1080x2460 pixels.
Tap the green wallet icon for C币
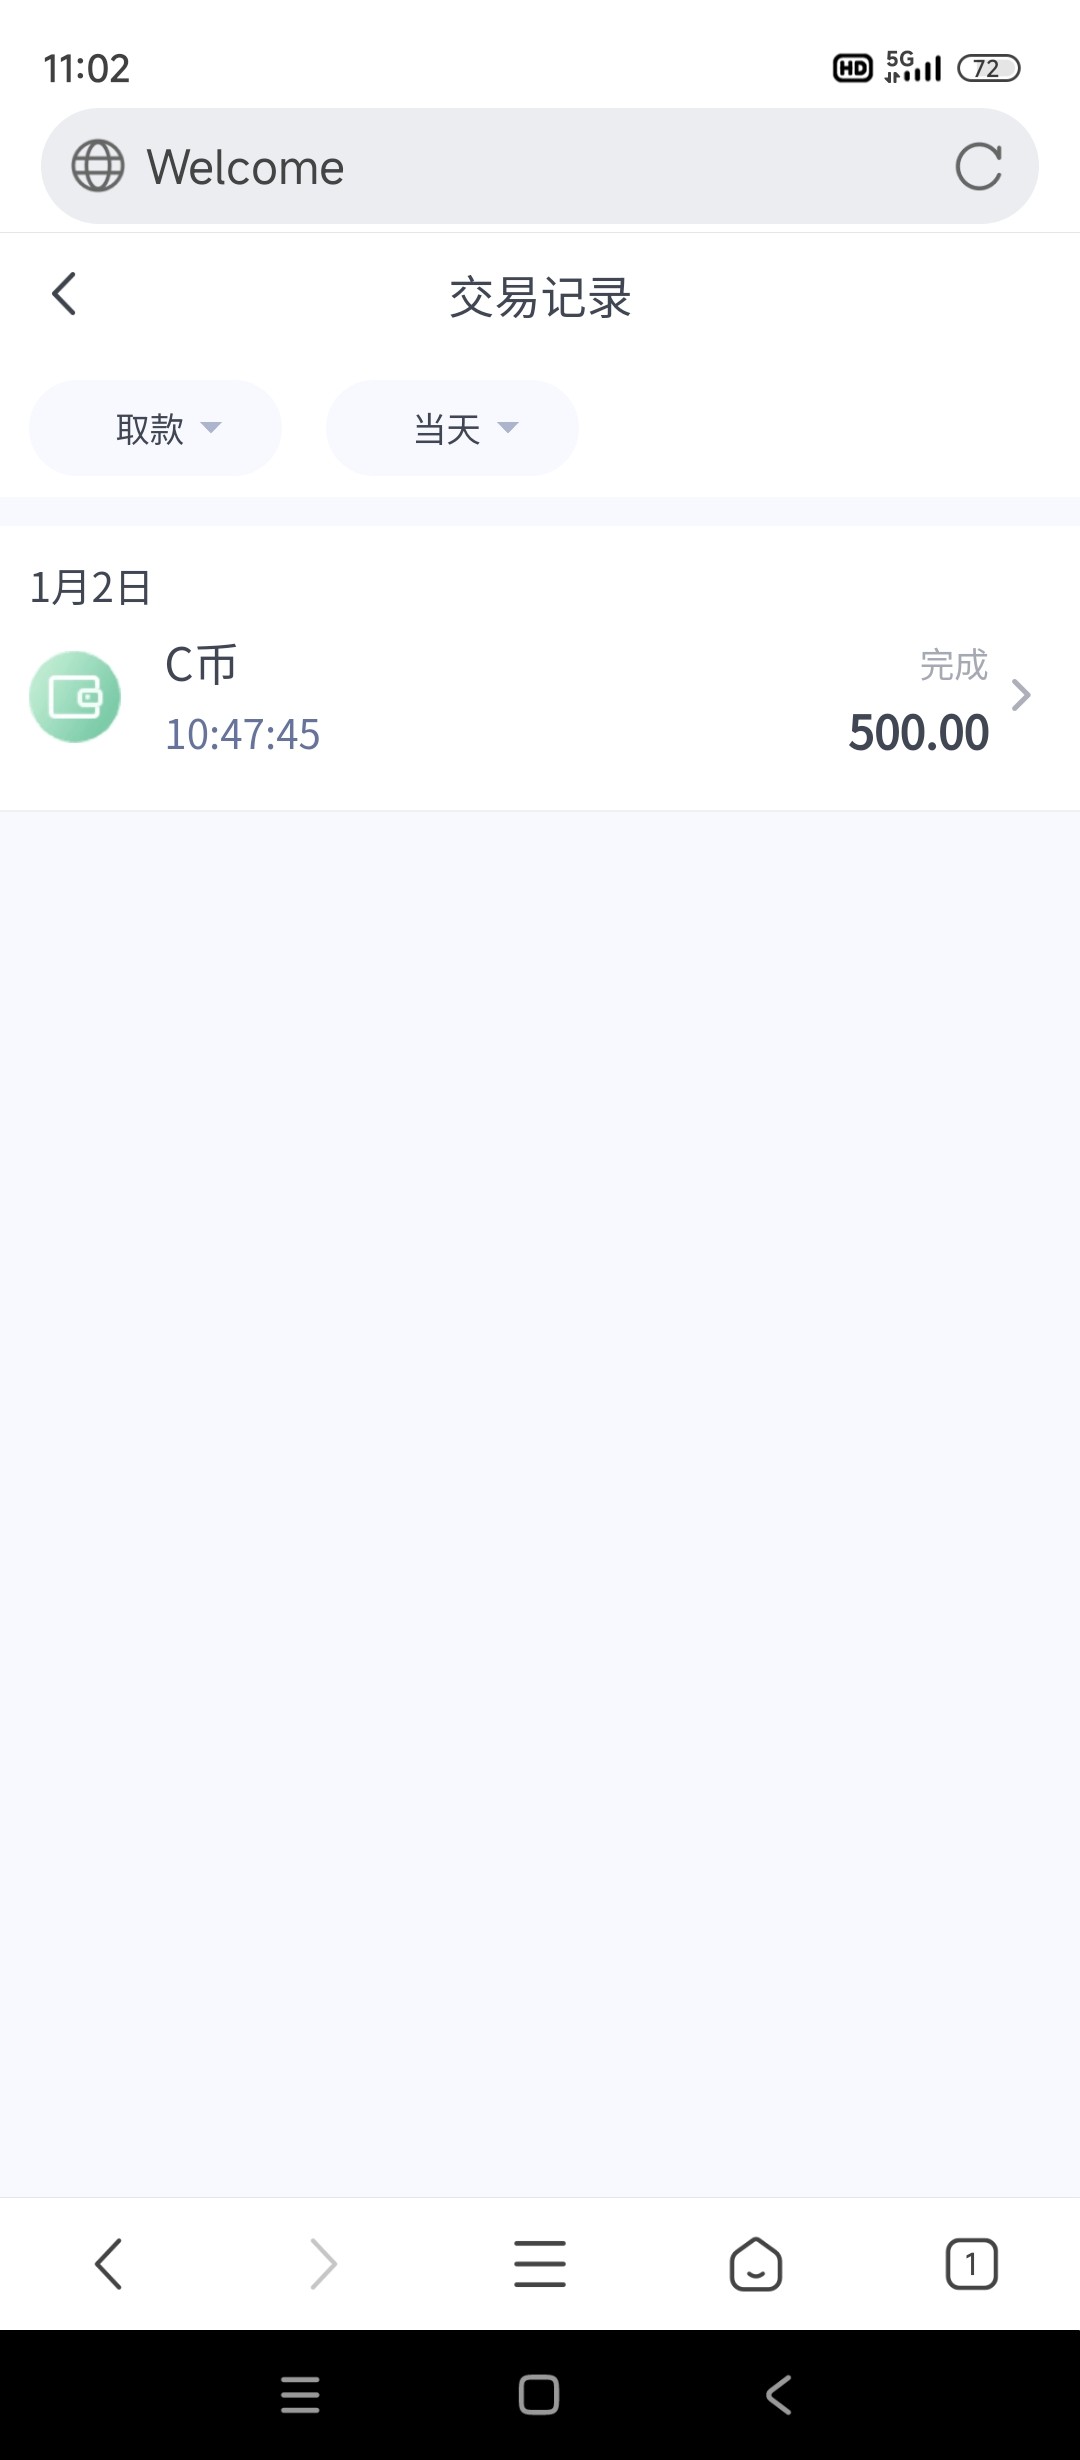75,697
